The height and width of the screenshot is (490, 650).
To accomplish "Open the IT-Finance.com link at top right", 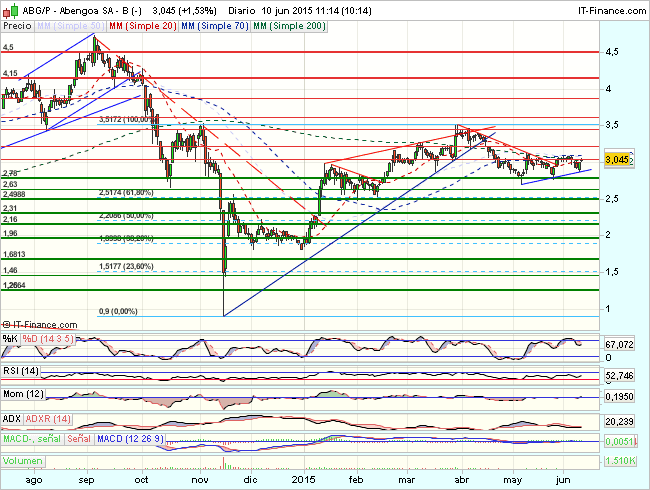I will click(x=612, y=11).
